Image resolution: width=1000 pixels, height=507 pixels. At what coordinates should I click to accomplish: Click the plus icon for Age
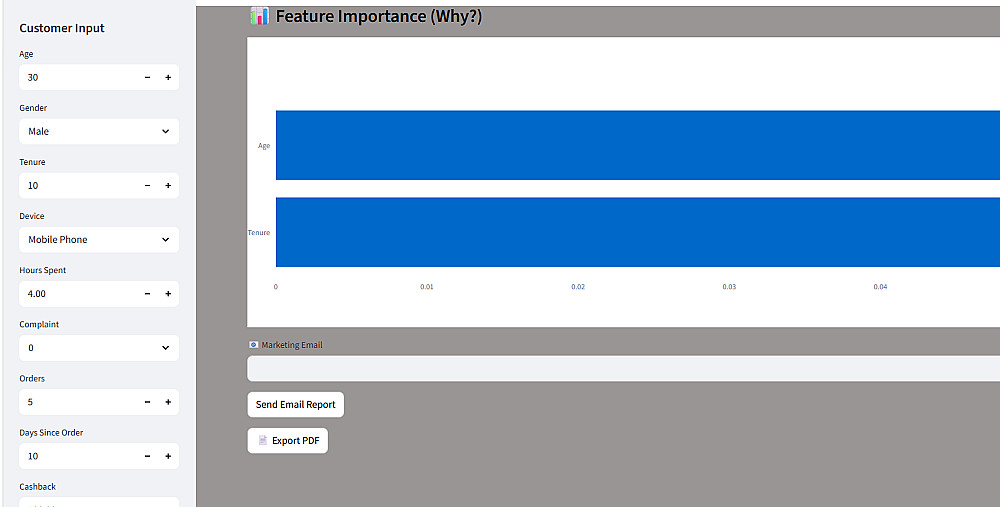tap(168, 77)
